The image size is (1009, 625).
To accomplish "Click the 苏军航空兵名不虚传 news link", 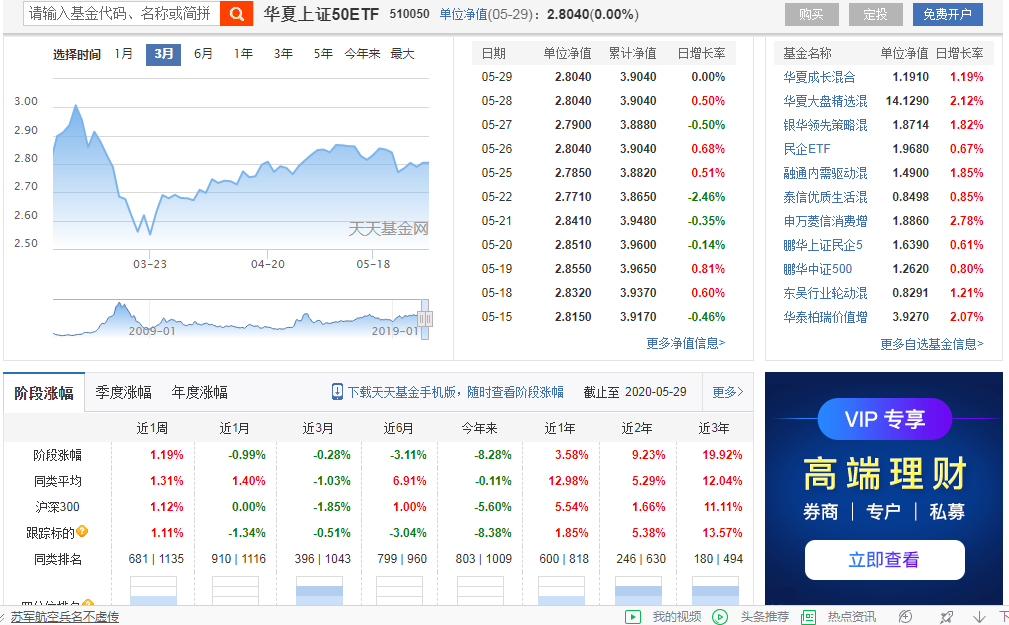I will pos(65,617).
